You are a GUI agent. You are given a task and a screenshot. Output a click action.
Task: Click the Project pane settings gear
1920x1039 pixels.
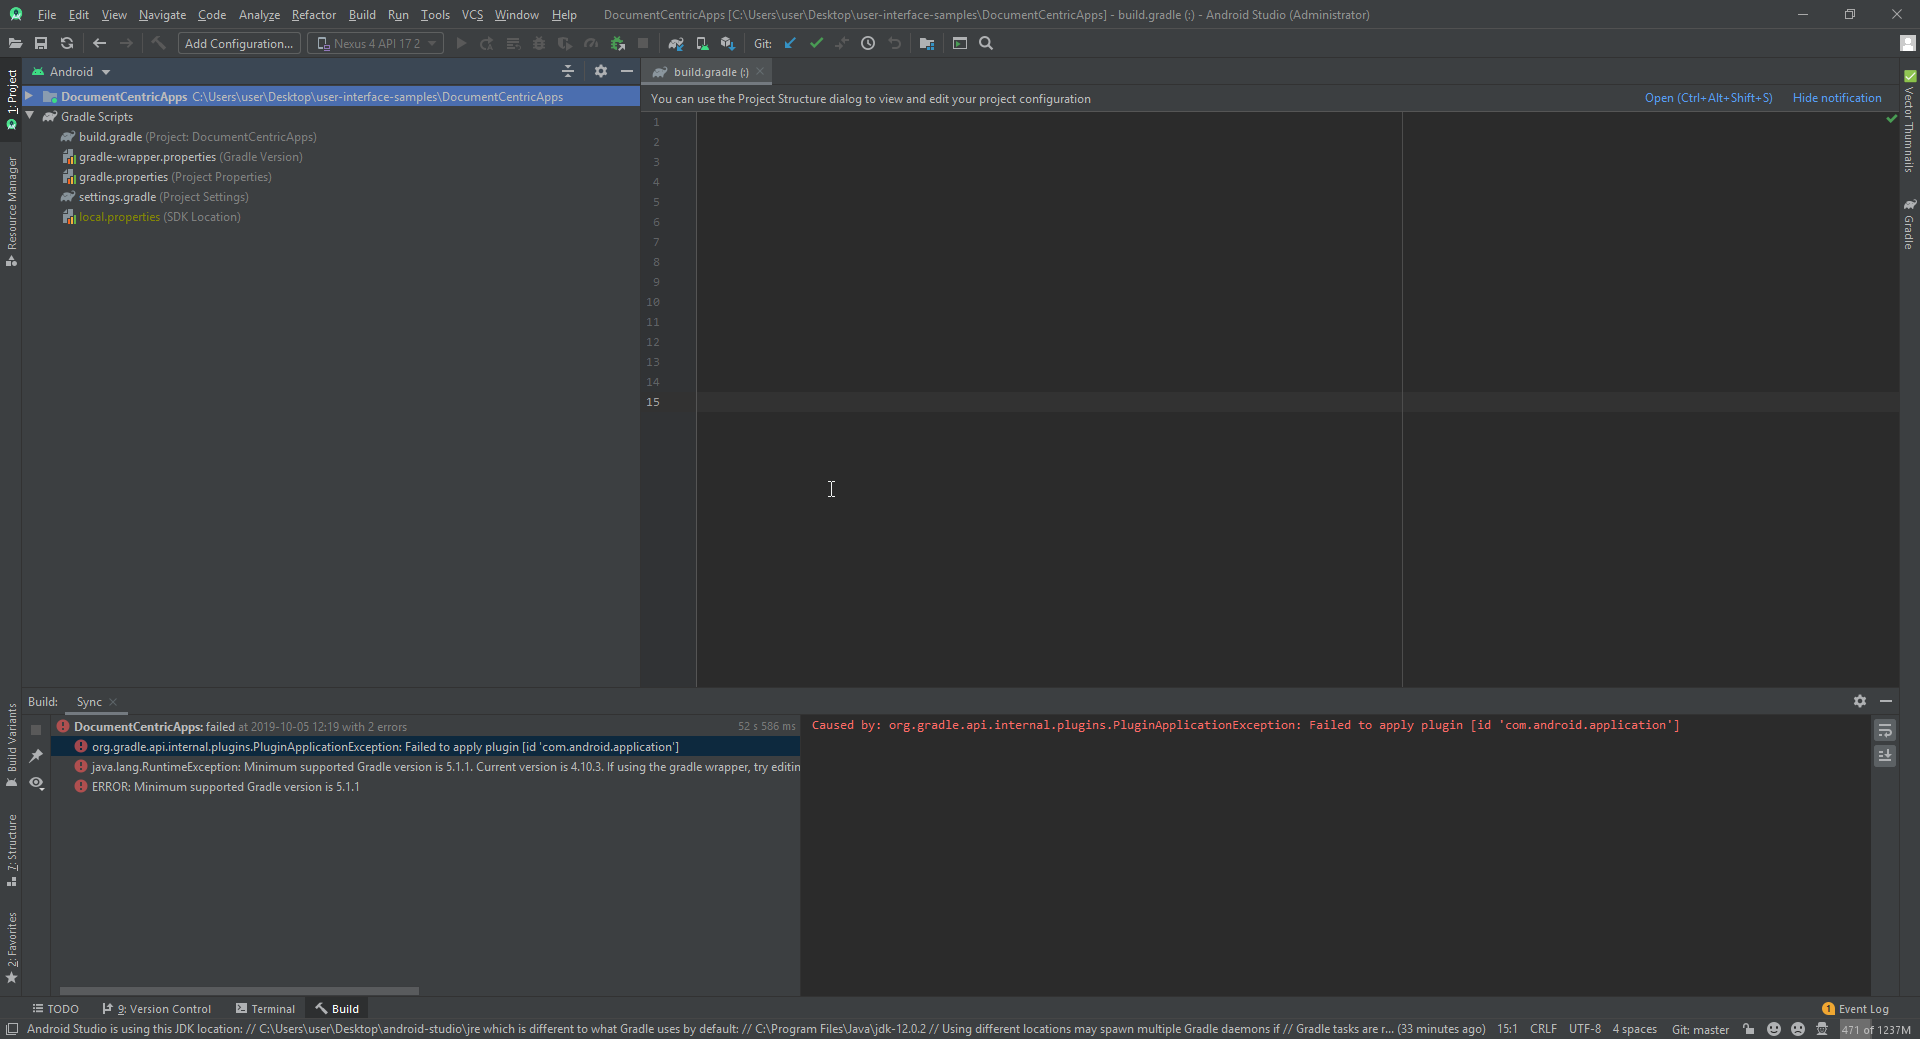pos(601,71)
